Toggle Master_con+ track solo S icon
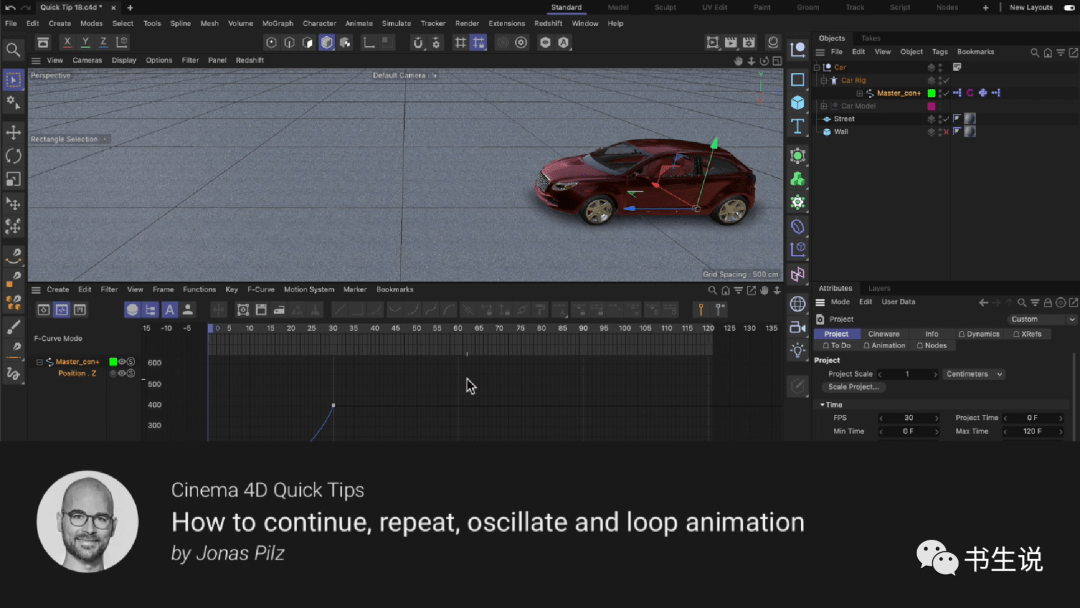 131,361
